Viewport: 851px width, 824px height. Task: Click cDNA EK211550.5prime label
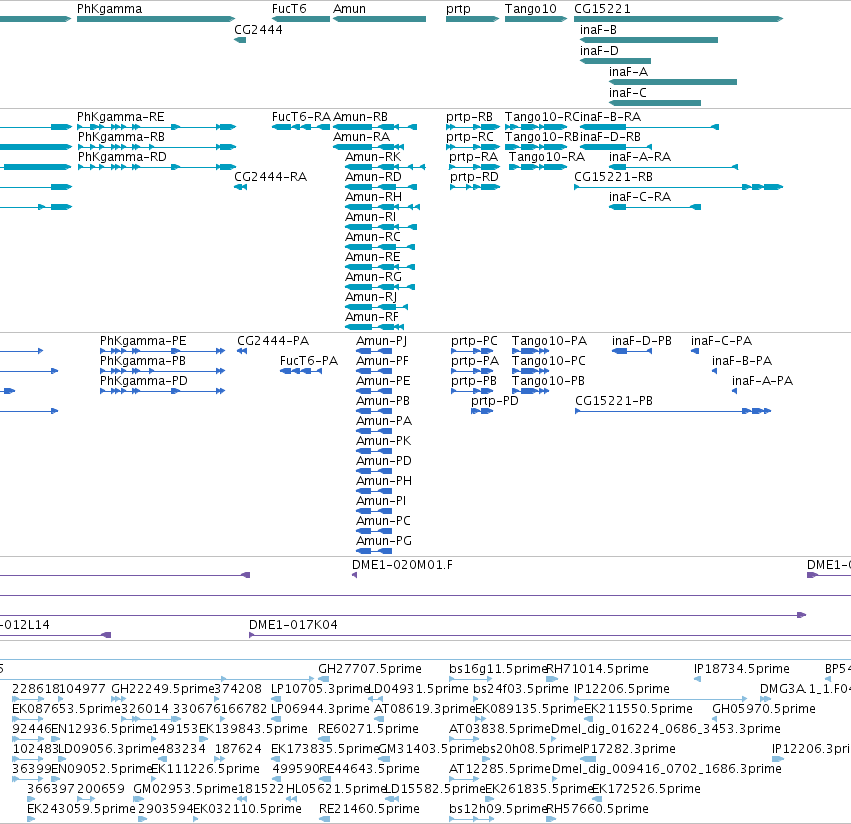click(638, 709)
